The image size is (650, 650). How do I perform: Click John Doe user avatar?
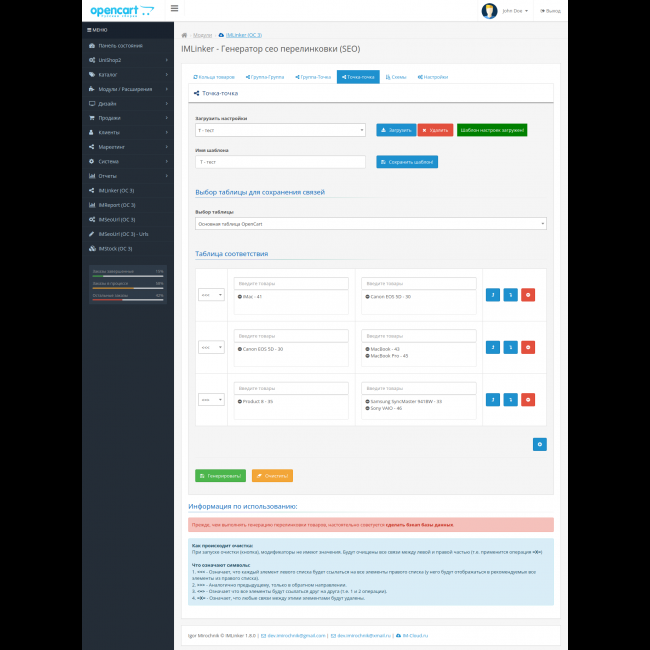coord(489,11)
